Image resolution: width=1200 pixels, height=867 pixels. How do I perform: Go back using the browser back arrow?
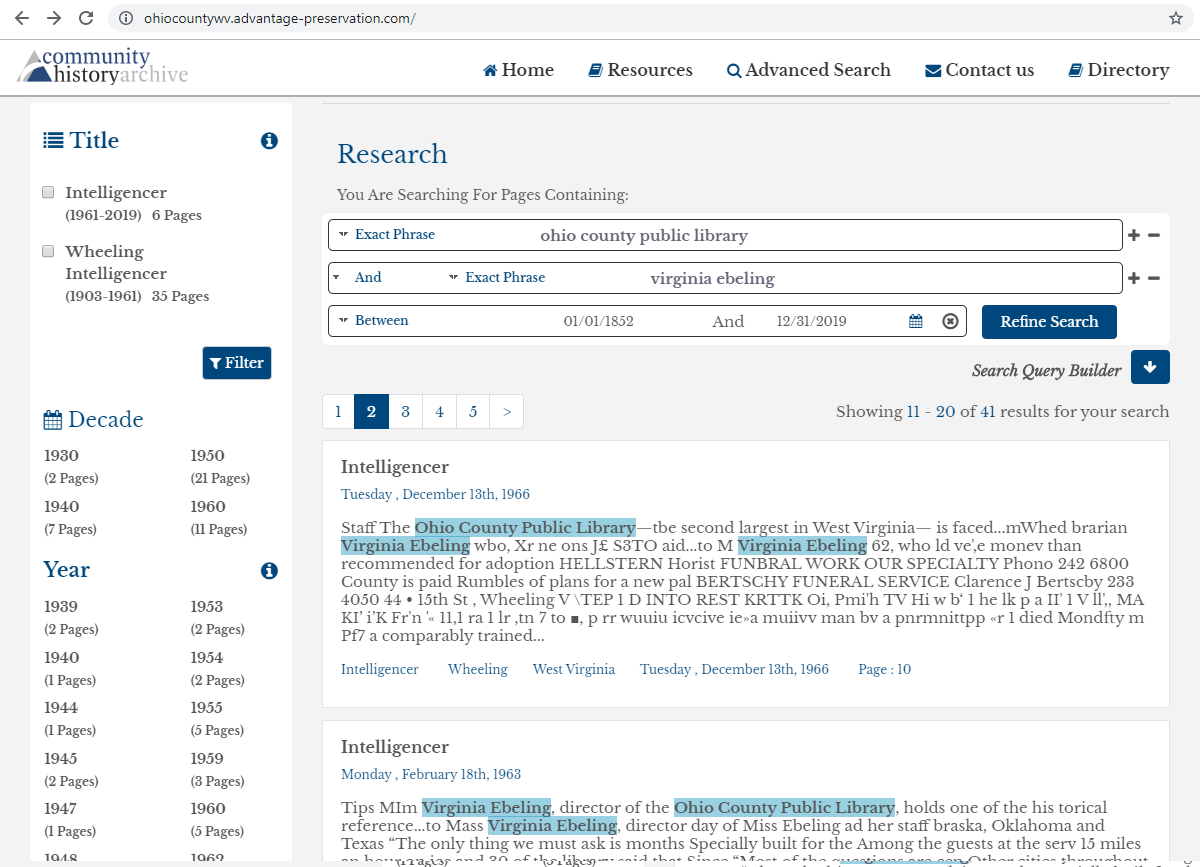click(22, 18)
